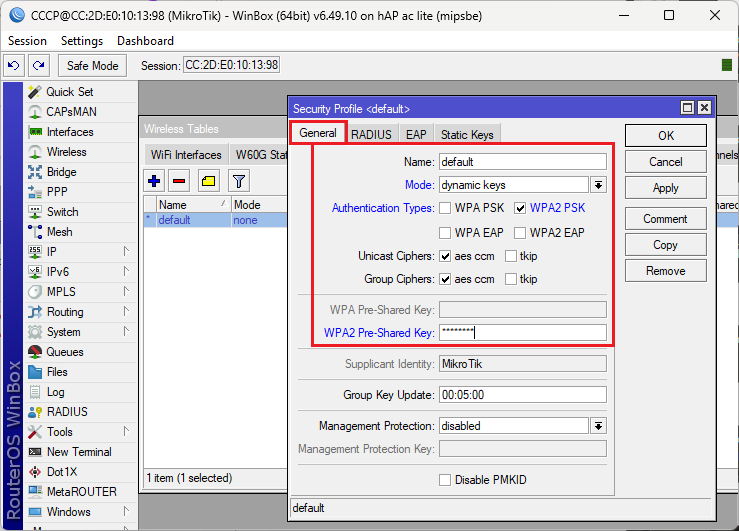Switch to the Static Keys tab
Viewport: 739px width, 531px height.
click(x=467, y=134)
